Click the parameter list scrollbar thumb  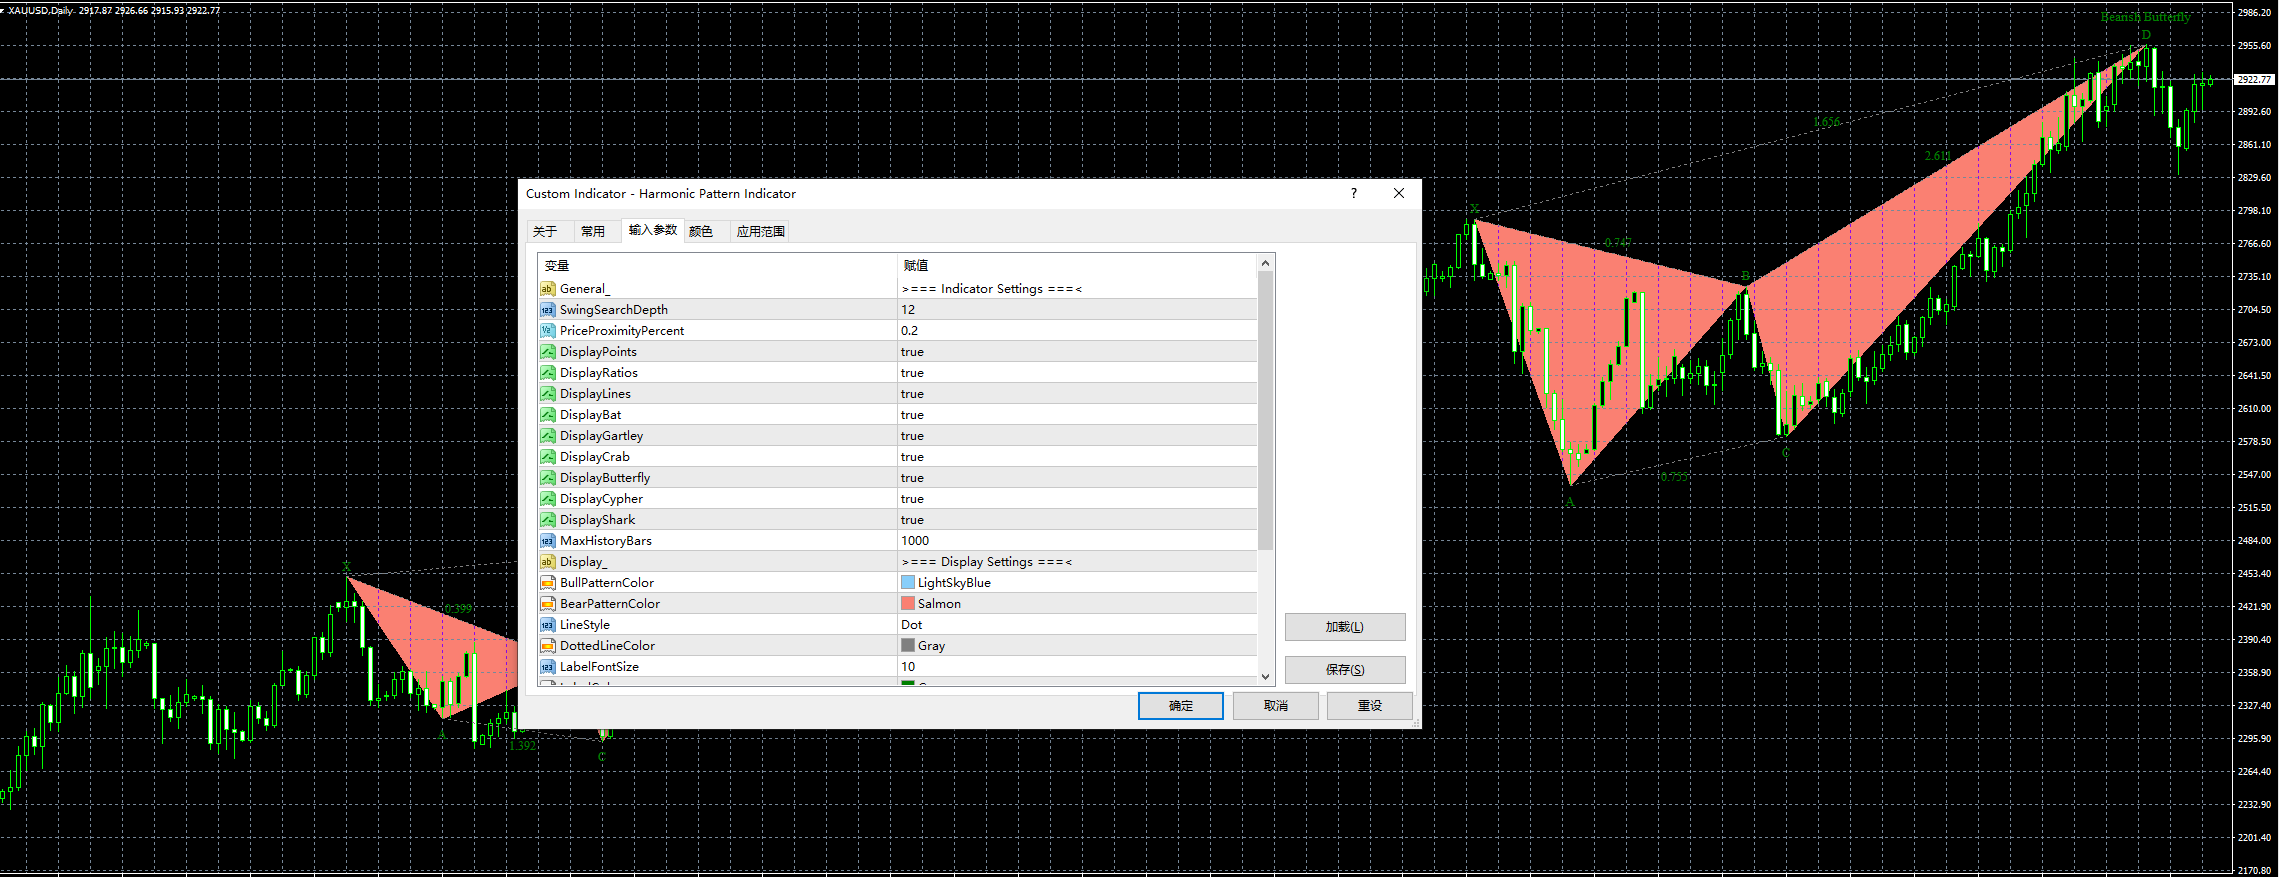pyautogui.click(x=1266, y=410)
